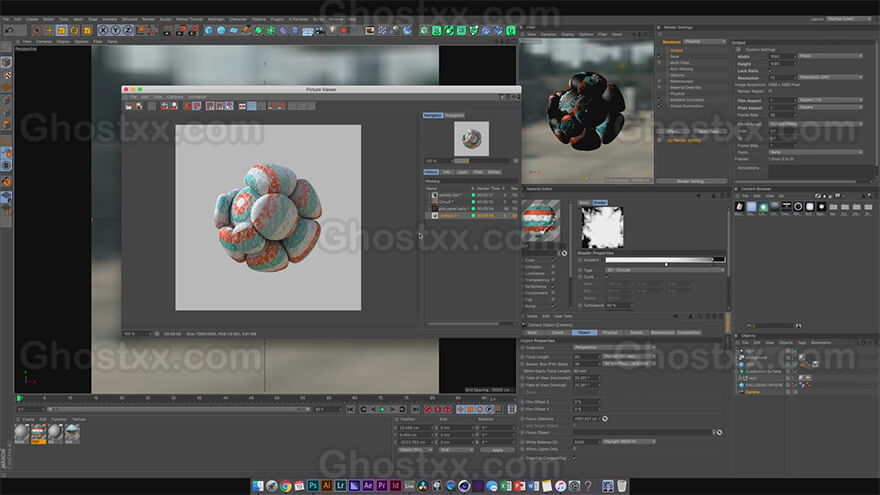This screenshot has width=880, height=495.
Task: Go to end of animation
Action: pyautogui.click(x=415, y=410)
